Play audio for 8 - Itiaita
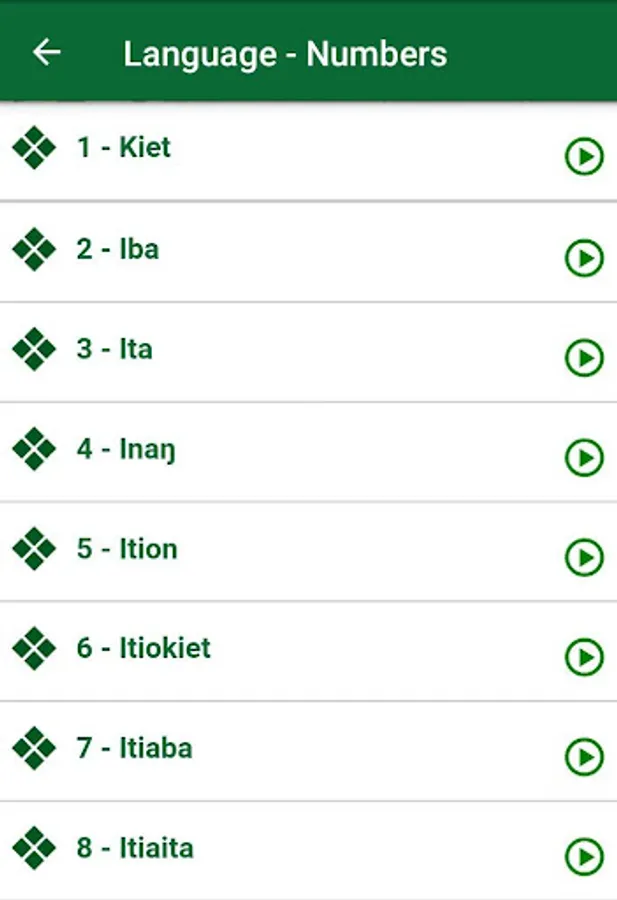The height and width of the screenshot is (900, 617). click(584, 857)
